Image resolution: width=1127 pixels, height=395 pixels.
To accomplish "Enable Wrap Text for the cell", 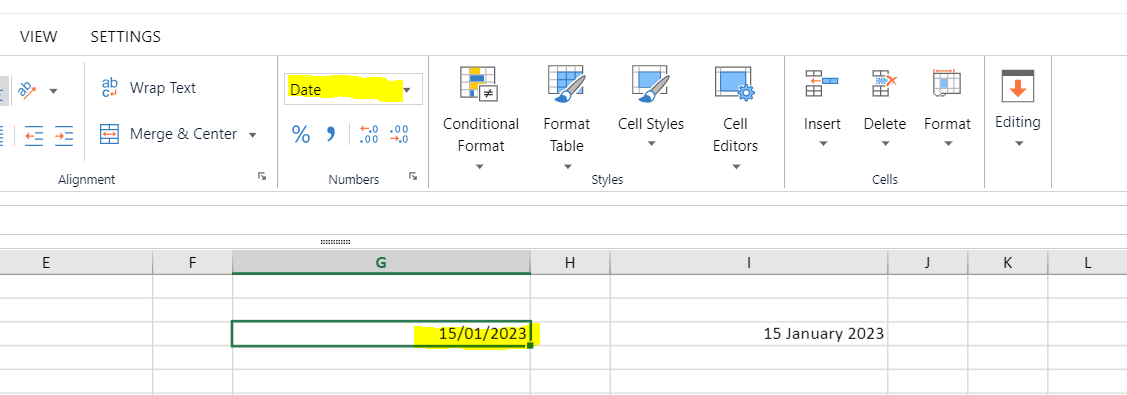I will (x=149, y=88).
